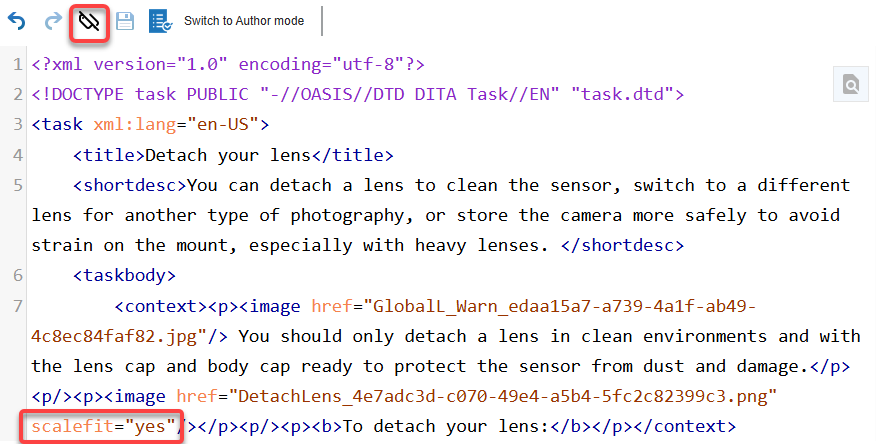Click line number 5 in the gutter
The height and width of the screenshot is (444, 876).
point(20,185)
